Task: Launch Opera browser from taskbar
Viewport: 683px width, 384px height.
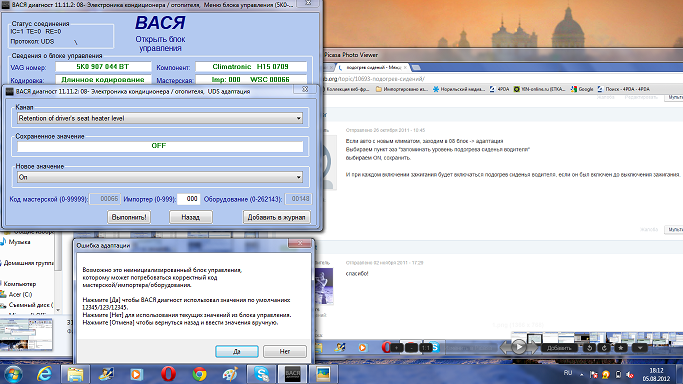Action: (x=169, y=374)
